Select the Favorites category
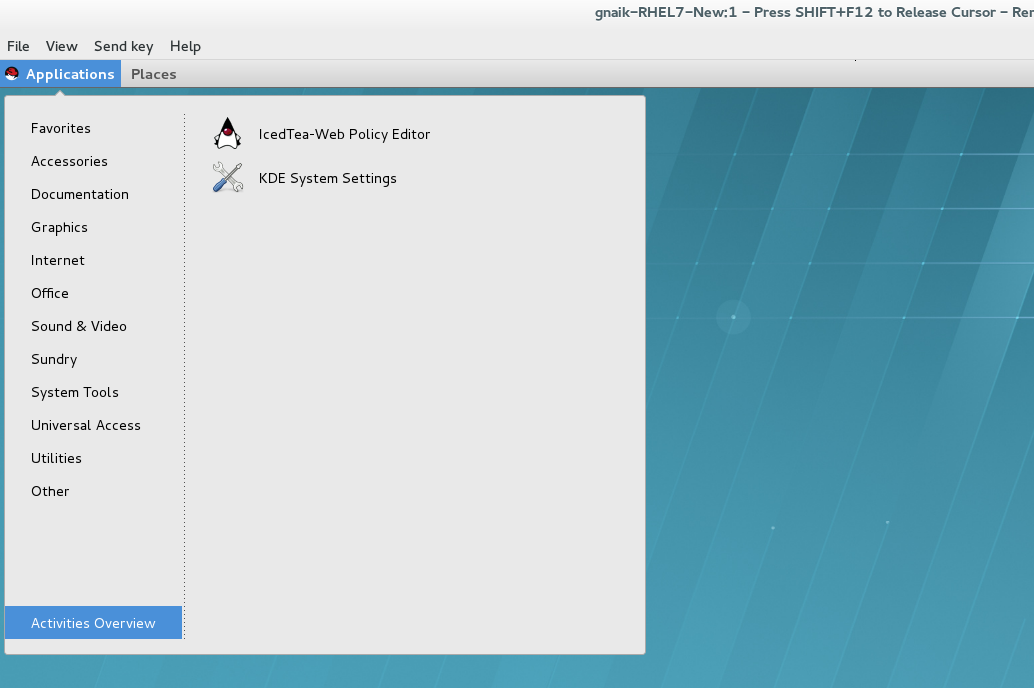 click(61, 128)
